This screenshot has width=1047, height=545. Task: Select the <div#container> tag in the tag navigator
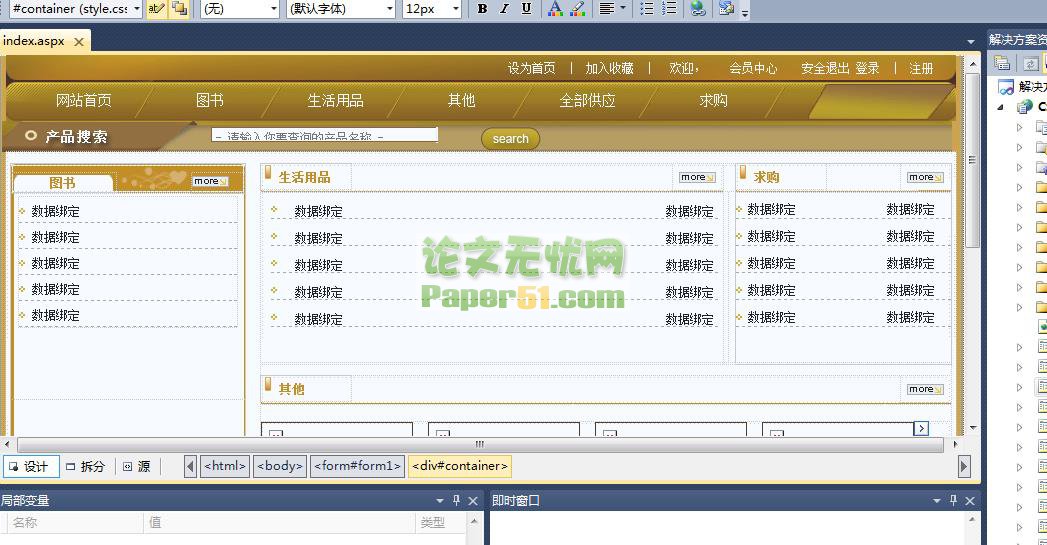[x=460, y=466]
